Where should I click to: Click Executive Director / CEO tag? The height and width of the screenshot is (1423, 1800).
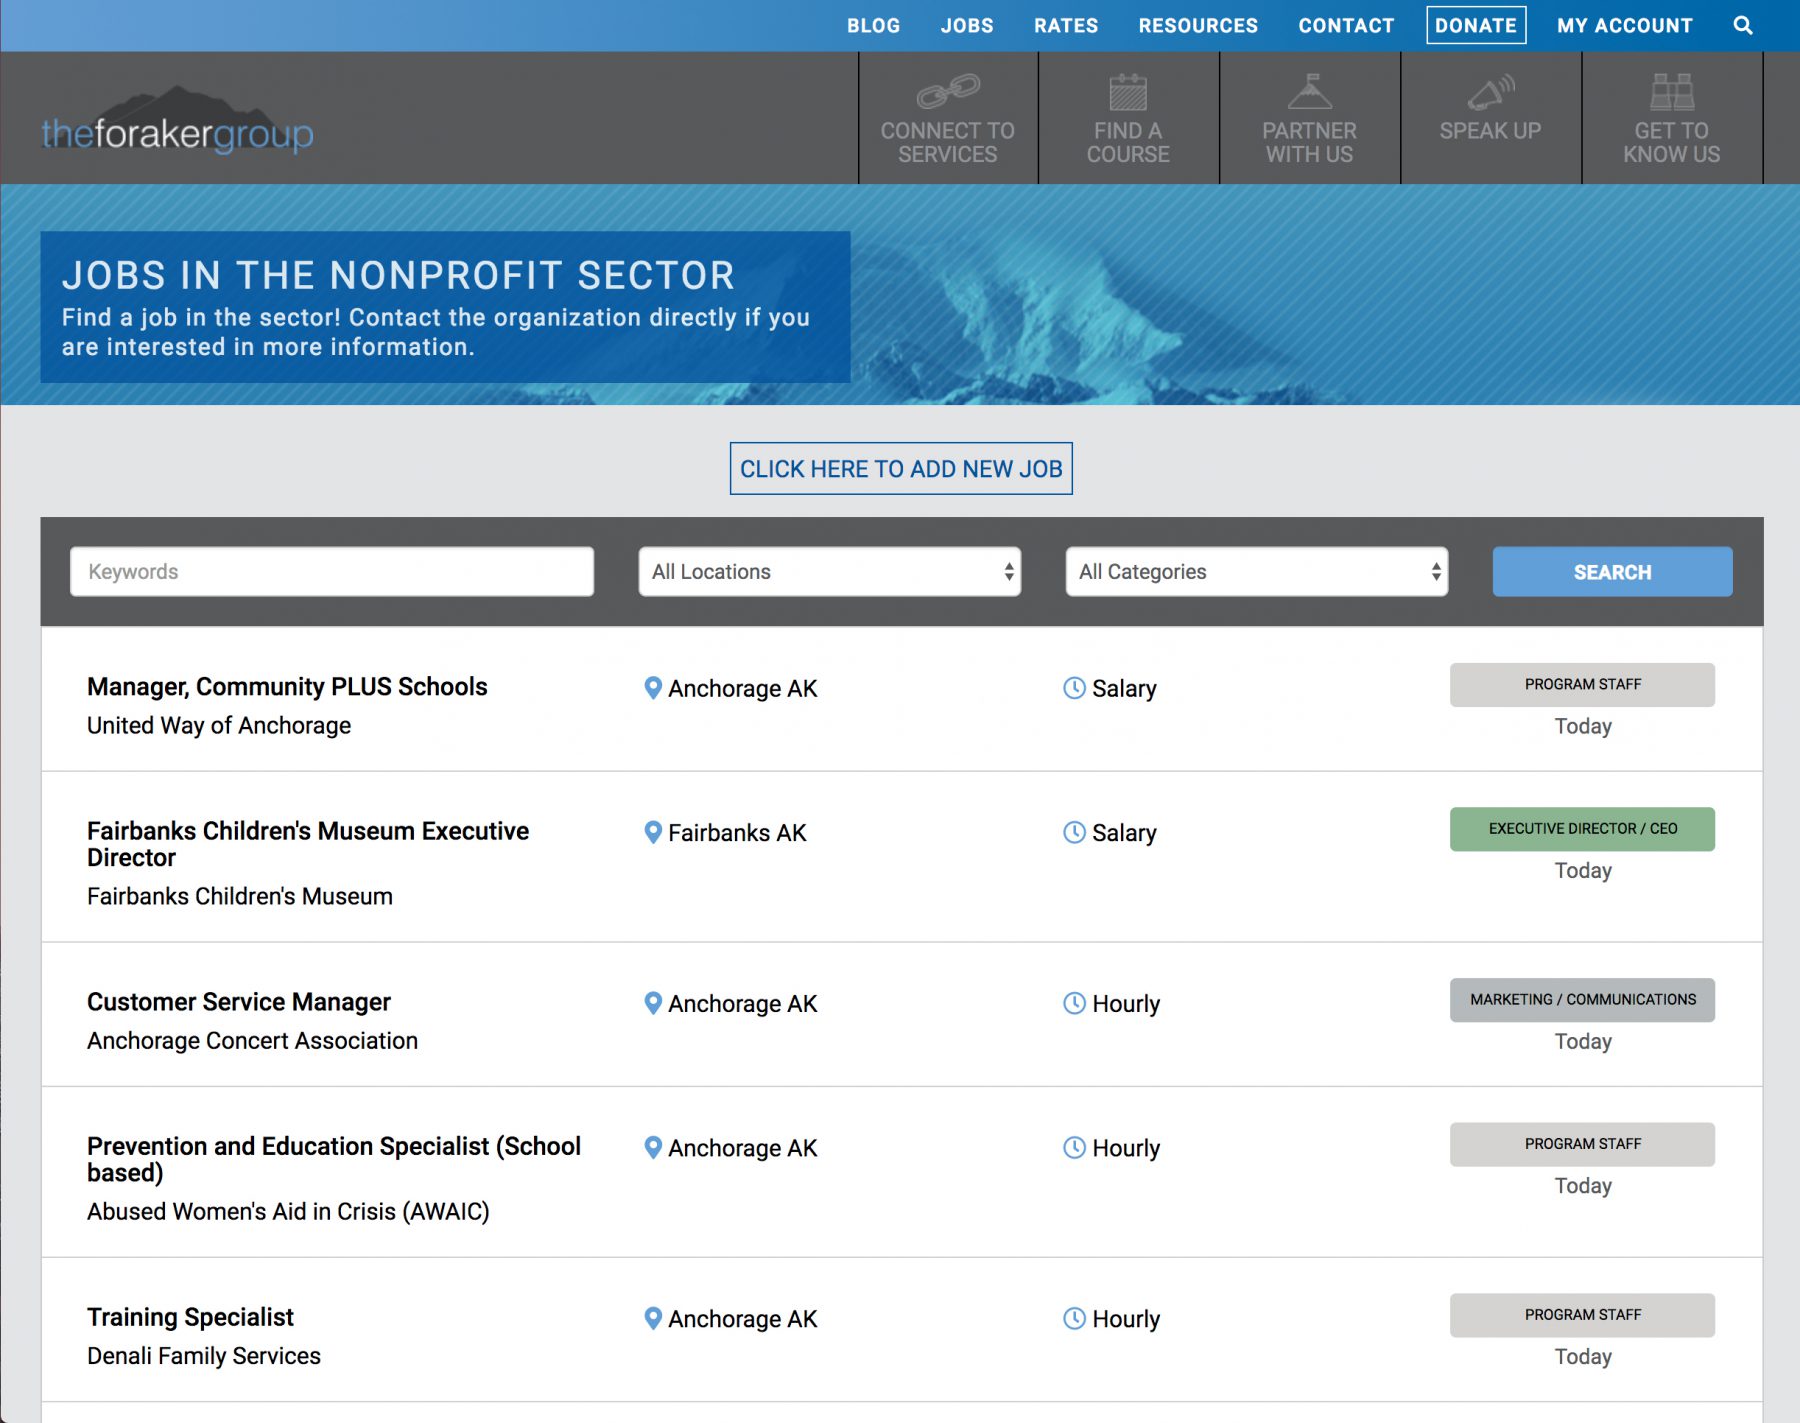pos(1582,829)
